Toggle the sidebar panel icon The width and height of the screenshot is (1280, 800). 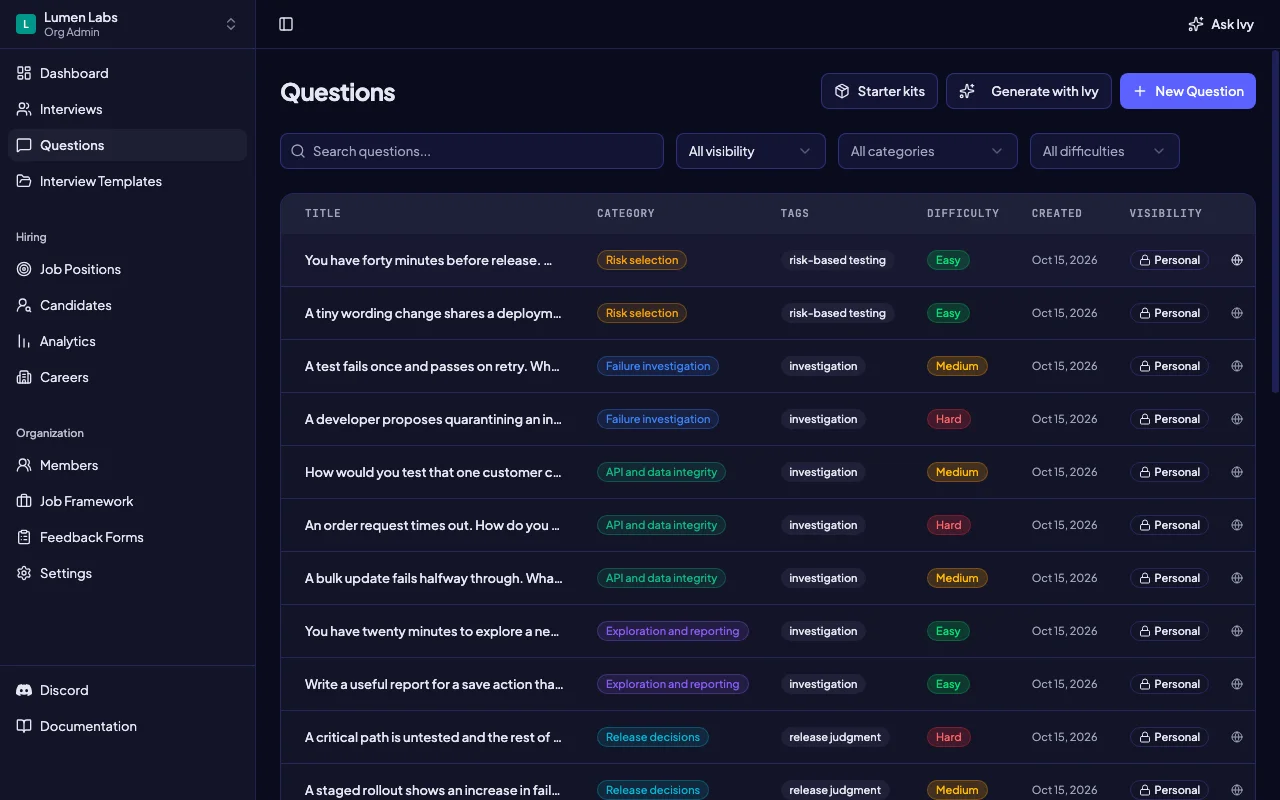pyautogui.click(x=286, y=24)
